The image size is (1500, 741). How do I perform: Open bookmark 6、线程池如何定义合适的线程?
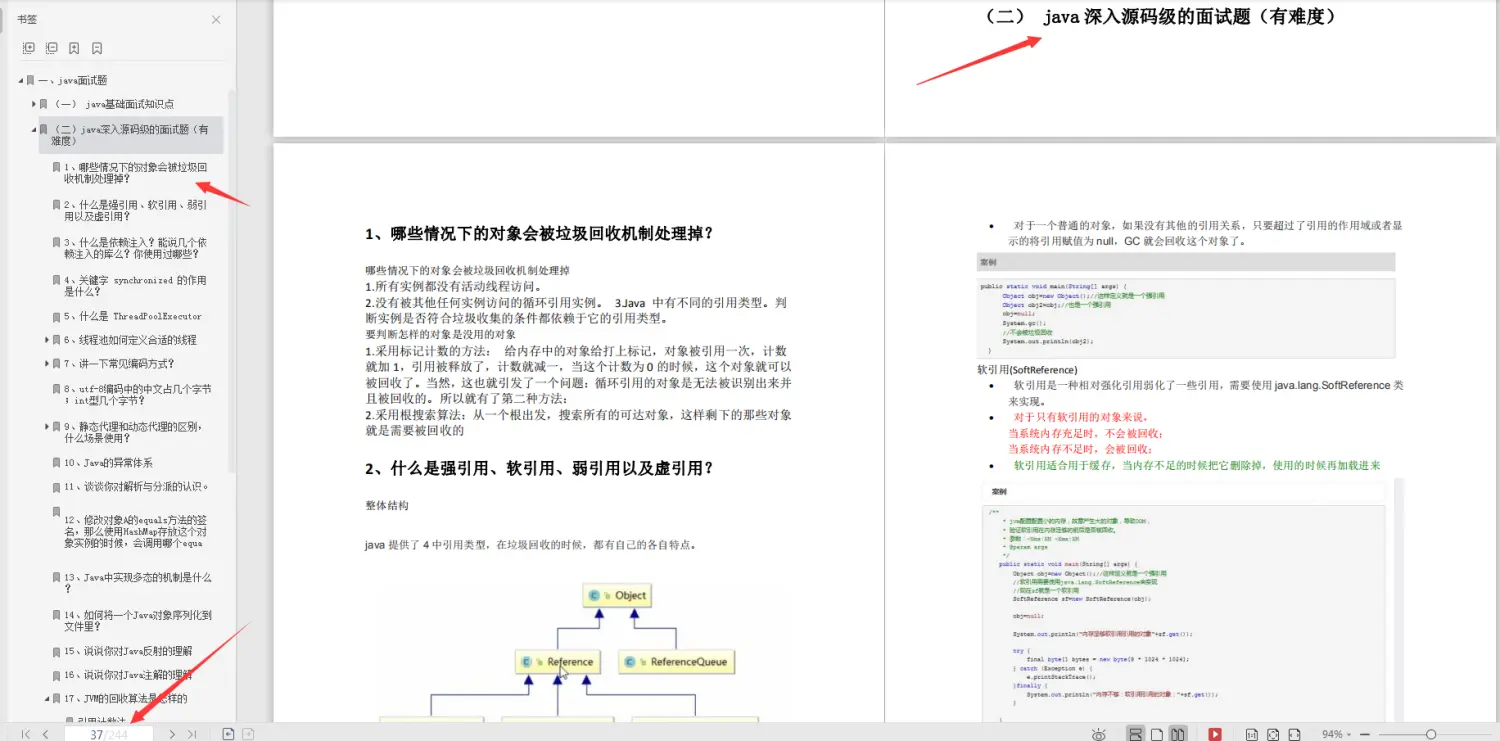130,340
